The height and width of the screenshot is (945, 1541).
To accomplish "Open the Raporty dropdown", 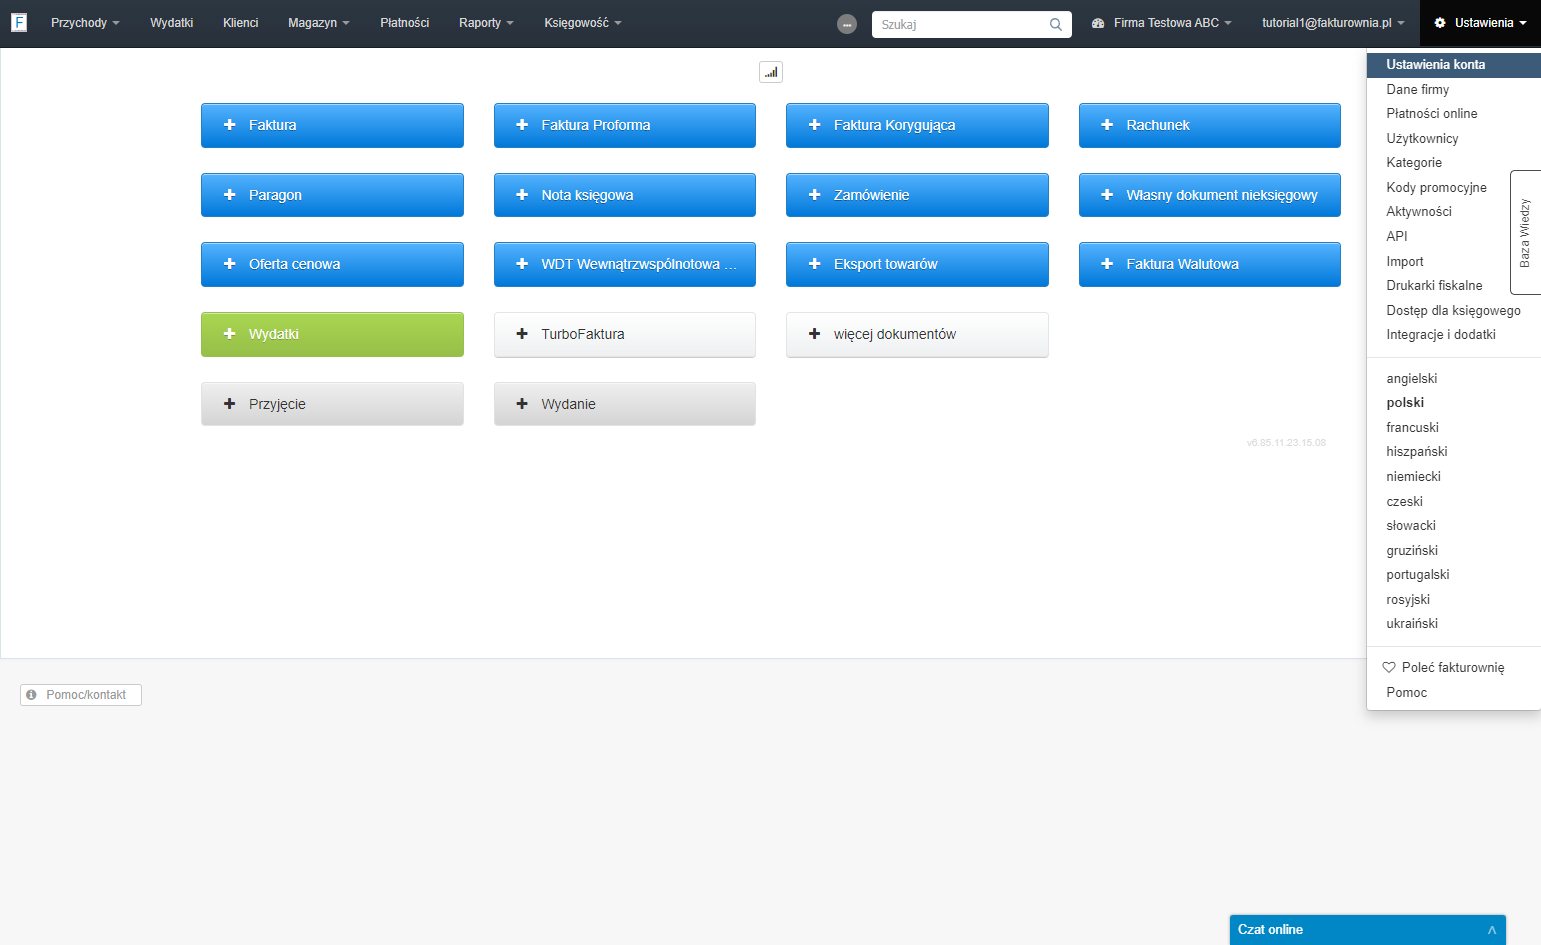I will click(486, 23).
